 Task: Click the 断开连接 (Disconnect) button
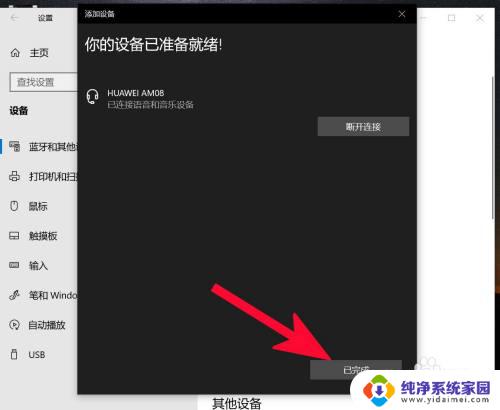pos(363,126)
